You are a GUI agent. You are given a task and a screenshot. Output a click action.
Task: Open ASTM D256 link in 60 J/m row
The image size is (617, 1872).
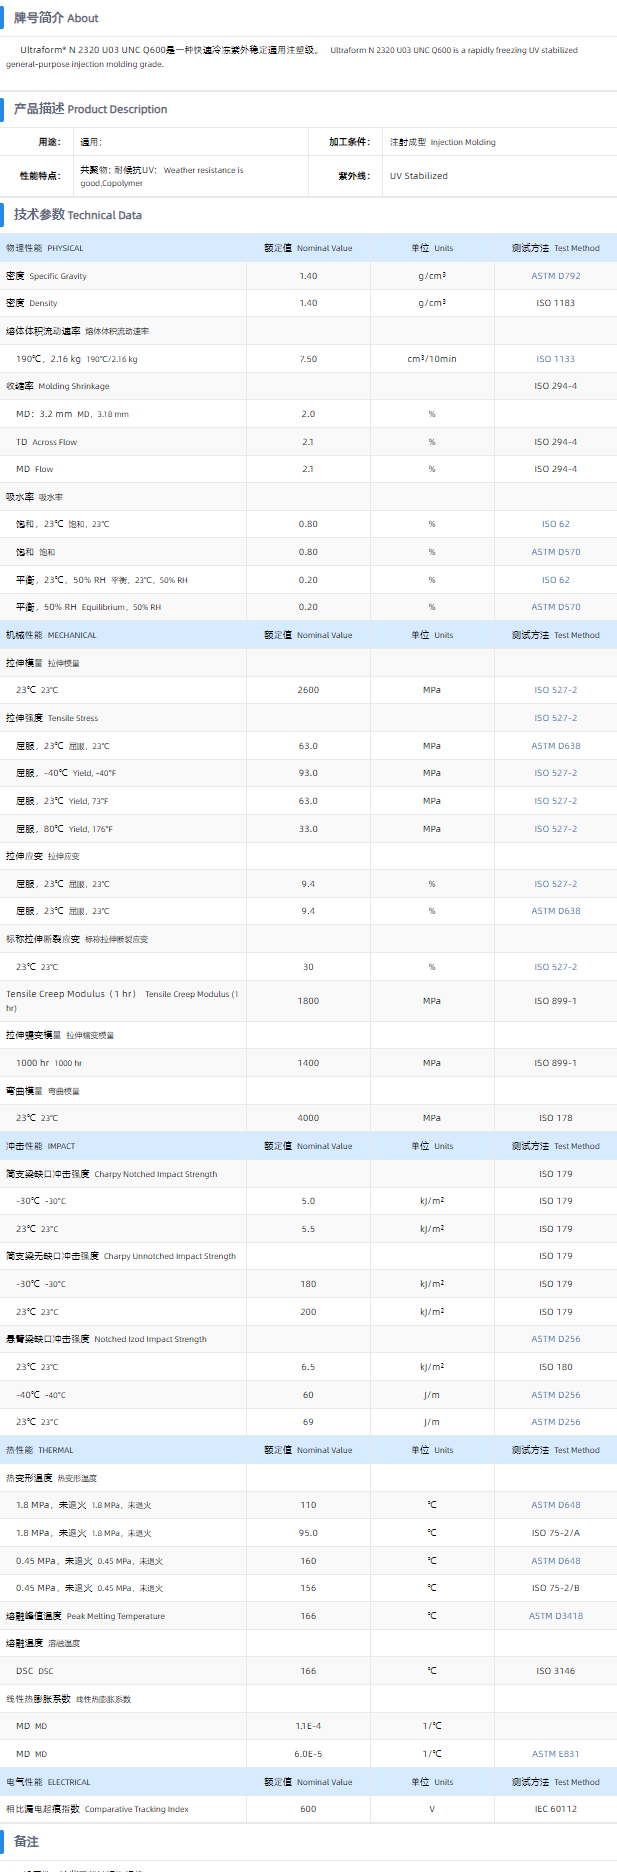555,1395
